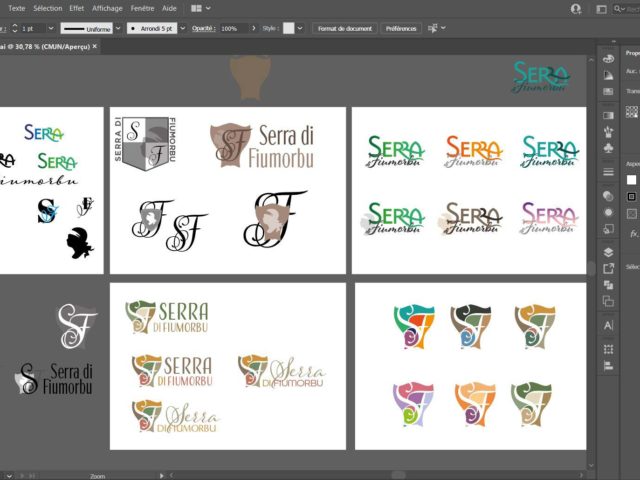Open the Stroke panel lines icon

click(608, 172)
